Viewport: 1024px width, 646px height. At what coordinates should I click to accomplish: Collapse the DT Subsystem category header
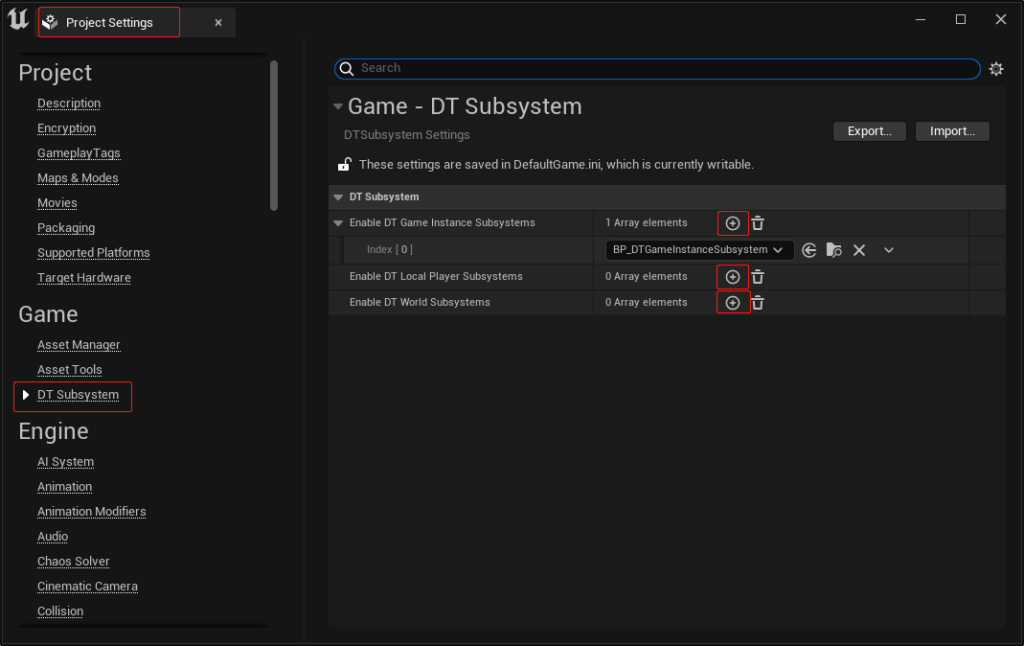point(339,196)
